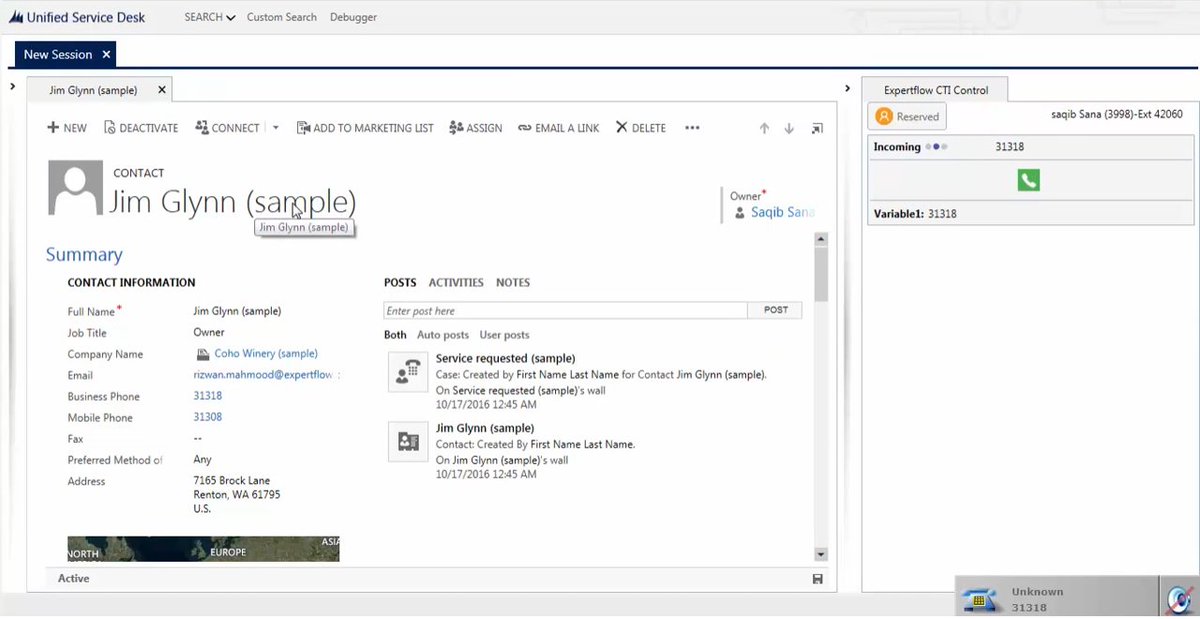This screenshot has width=1200, height=619.
Task: Click the POST button
Action: [x=775, y=310]
